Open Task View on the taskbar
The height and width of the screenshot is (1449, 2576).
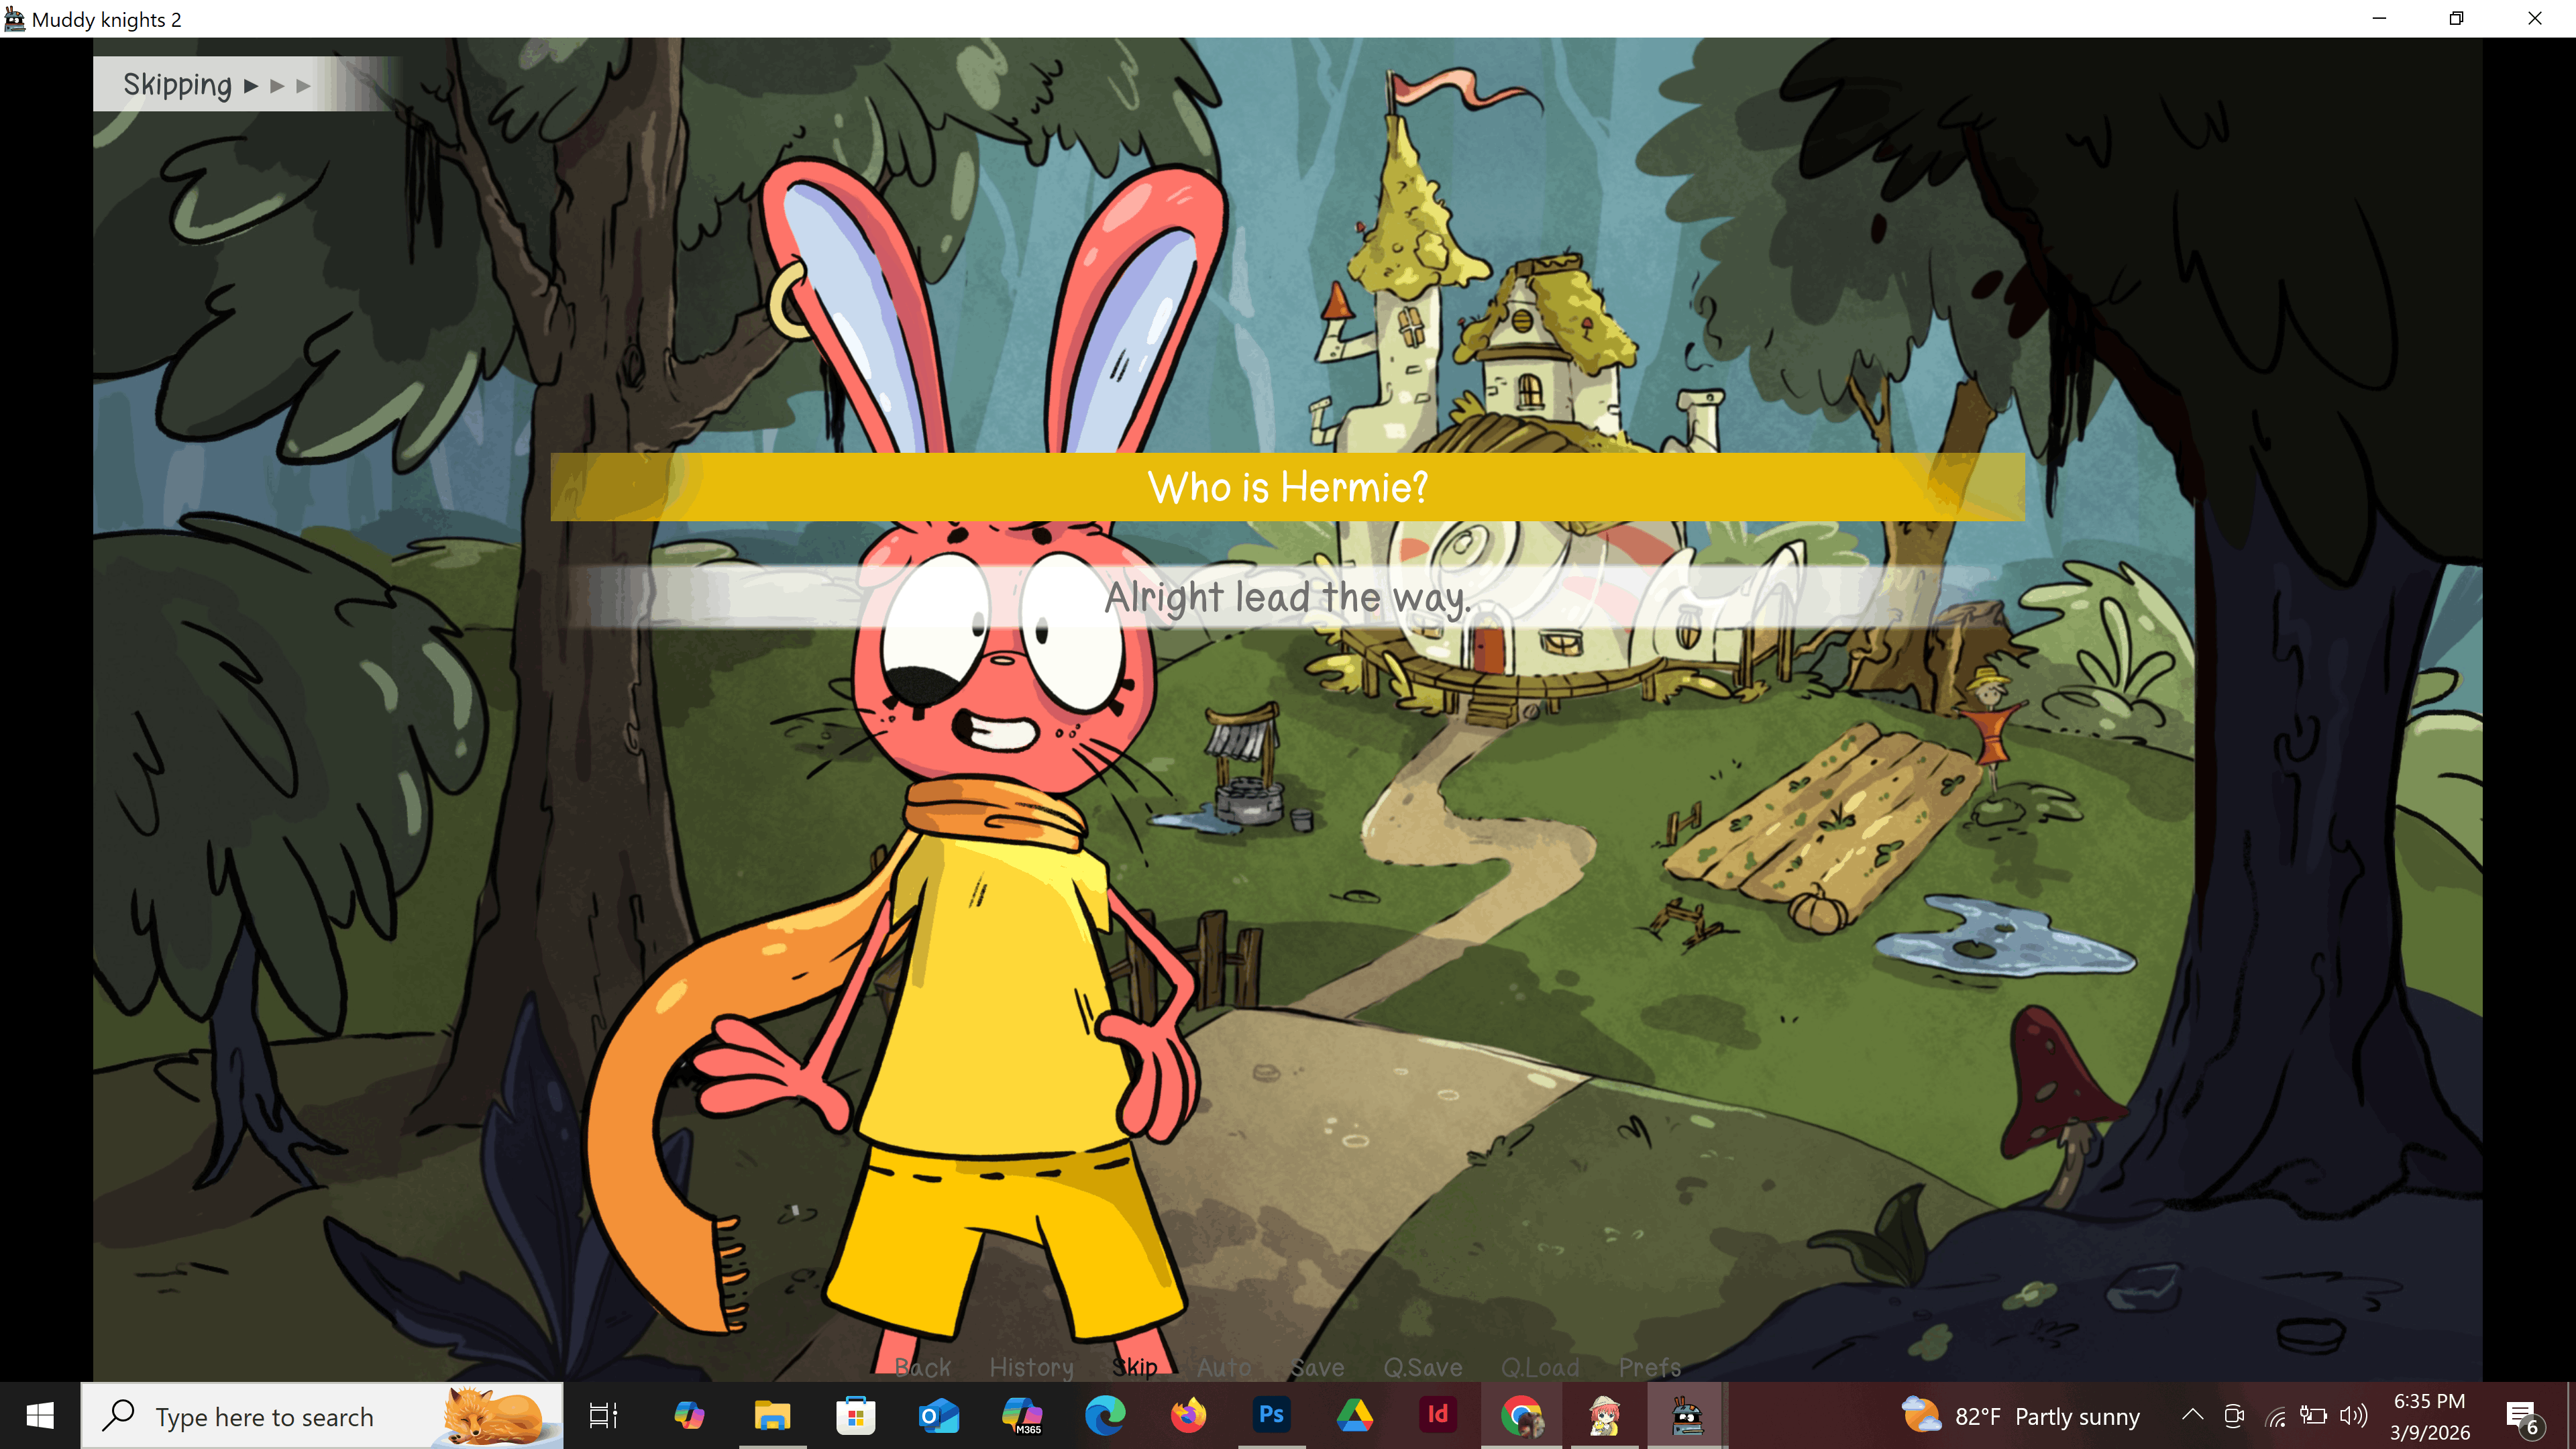point(603,1416)
